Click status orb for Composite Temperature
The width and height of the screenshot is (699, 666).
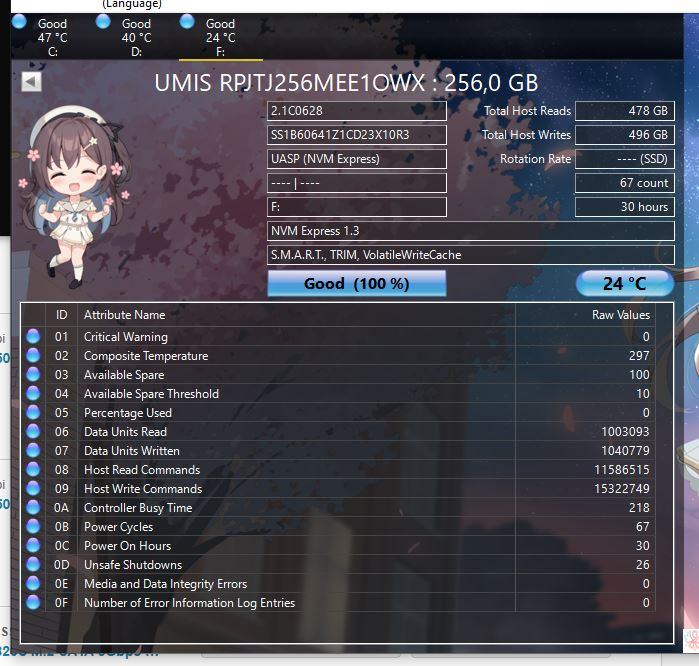pyautogui.click(x=33, y=355)
